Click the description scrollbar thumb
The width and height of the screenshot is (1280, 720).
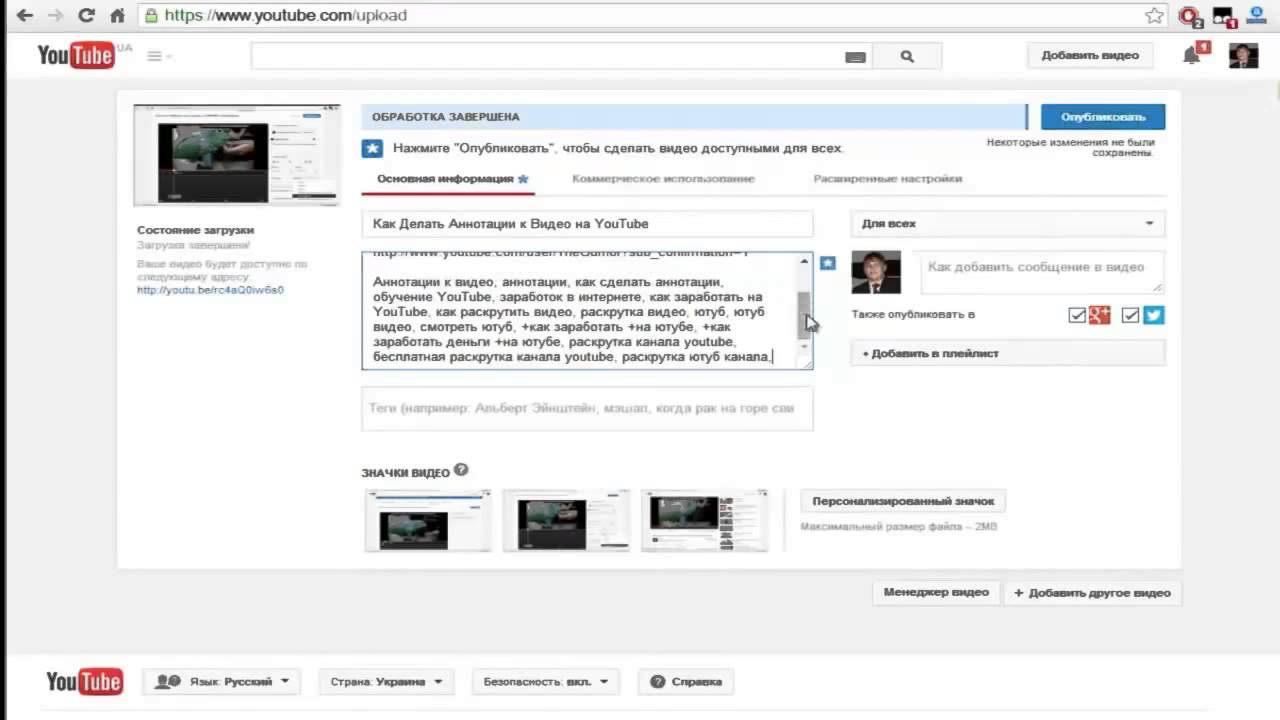pos(804,315)
